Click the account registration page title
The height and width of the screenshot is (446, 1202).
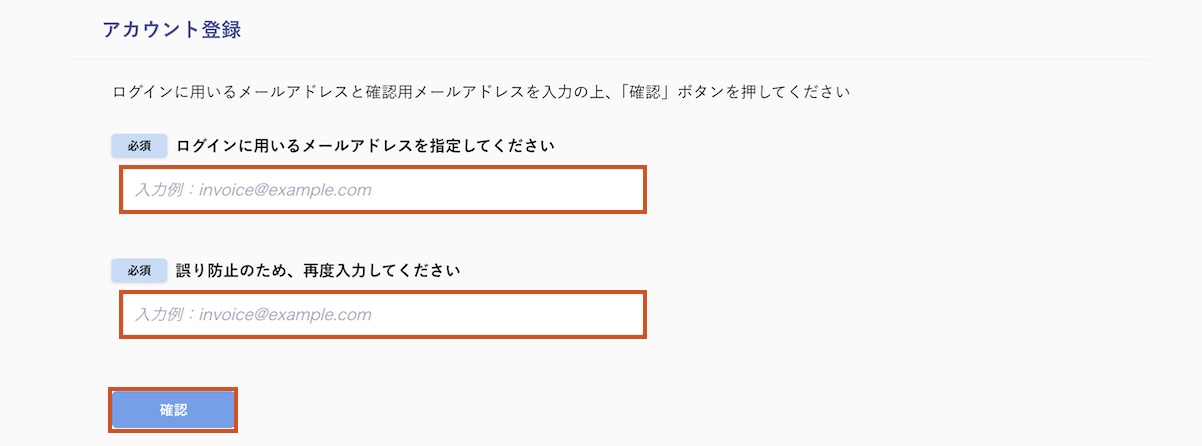pyautogui.click(x=172, y=30)
